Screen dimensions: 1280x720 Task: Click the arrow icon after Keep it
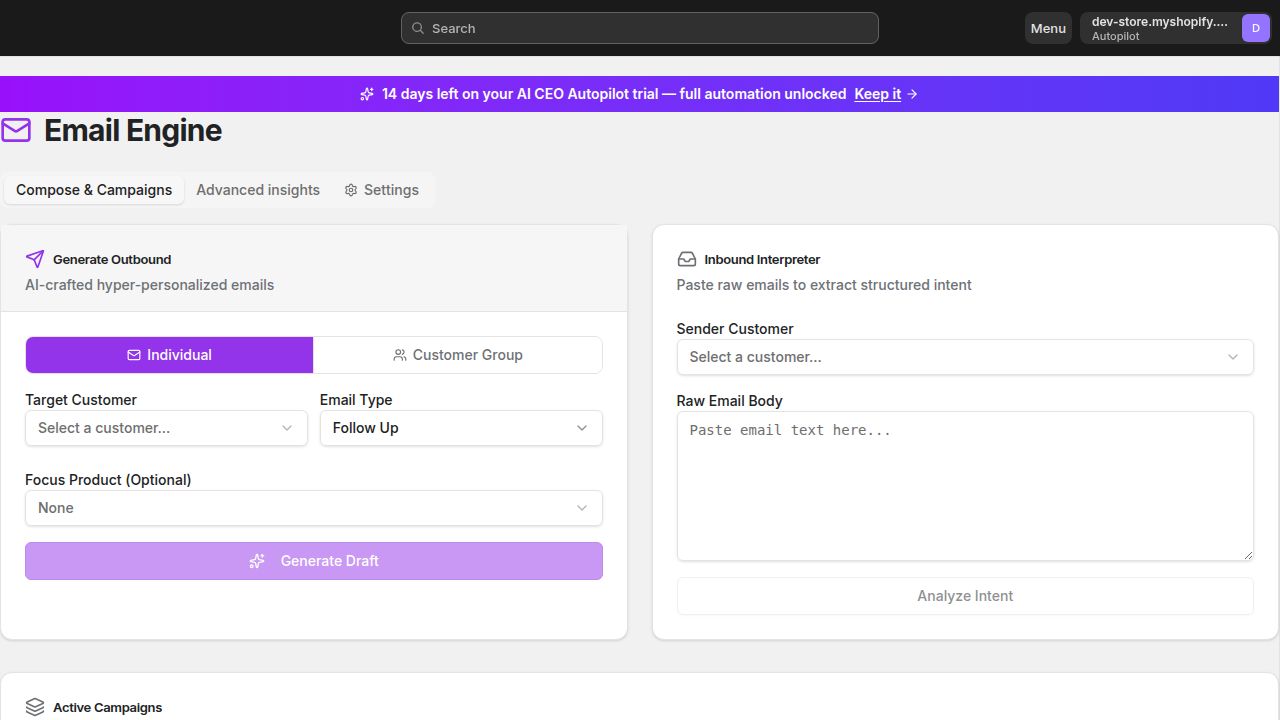912,94
